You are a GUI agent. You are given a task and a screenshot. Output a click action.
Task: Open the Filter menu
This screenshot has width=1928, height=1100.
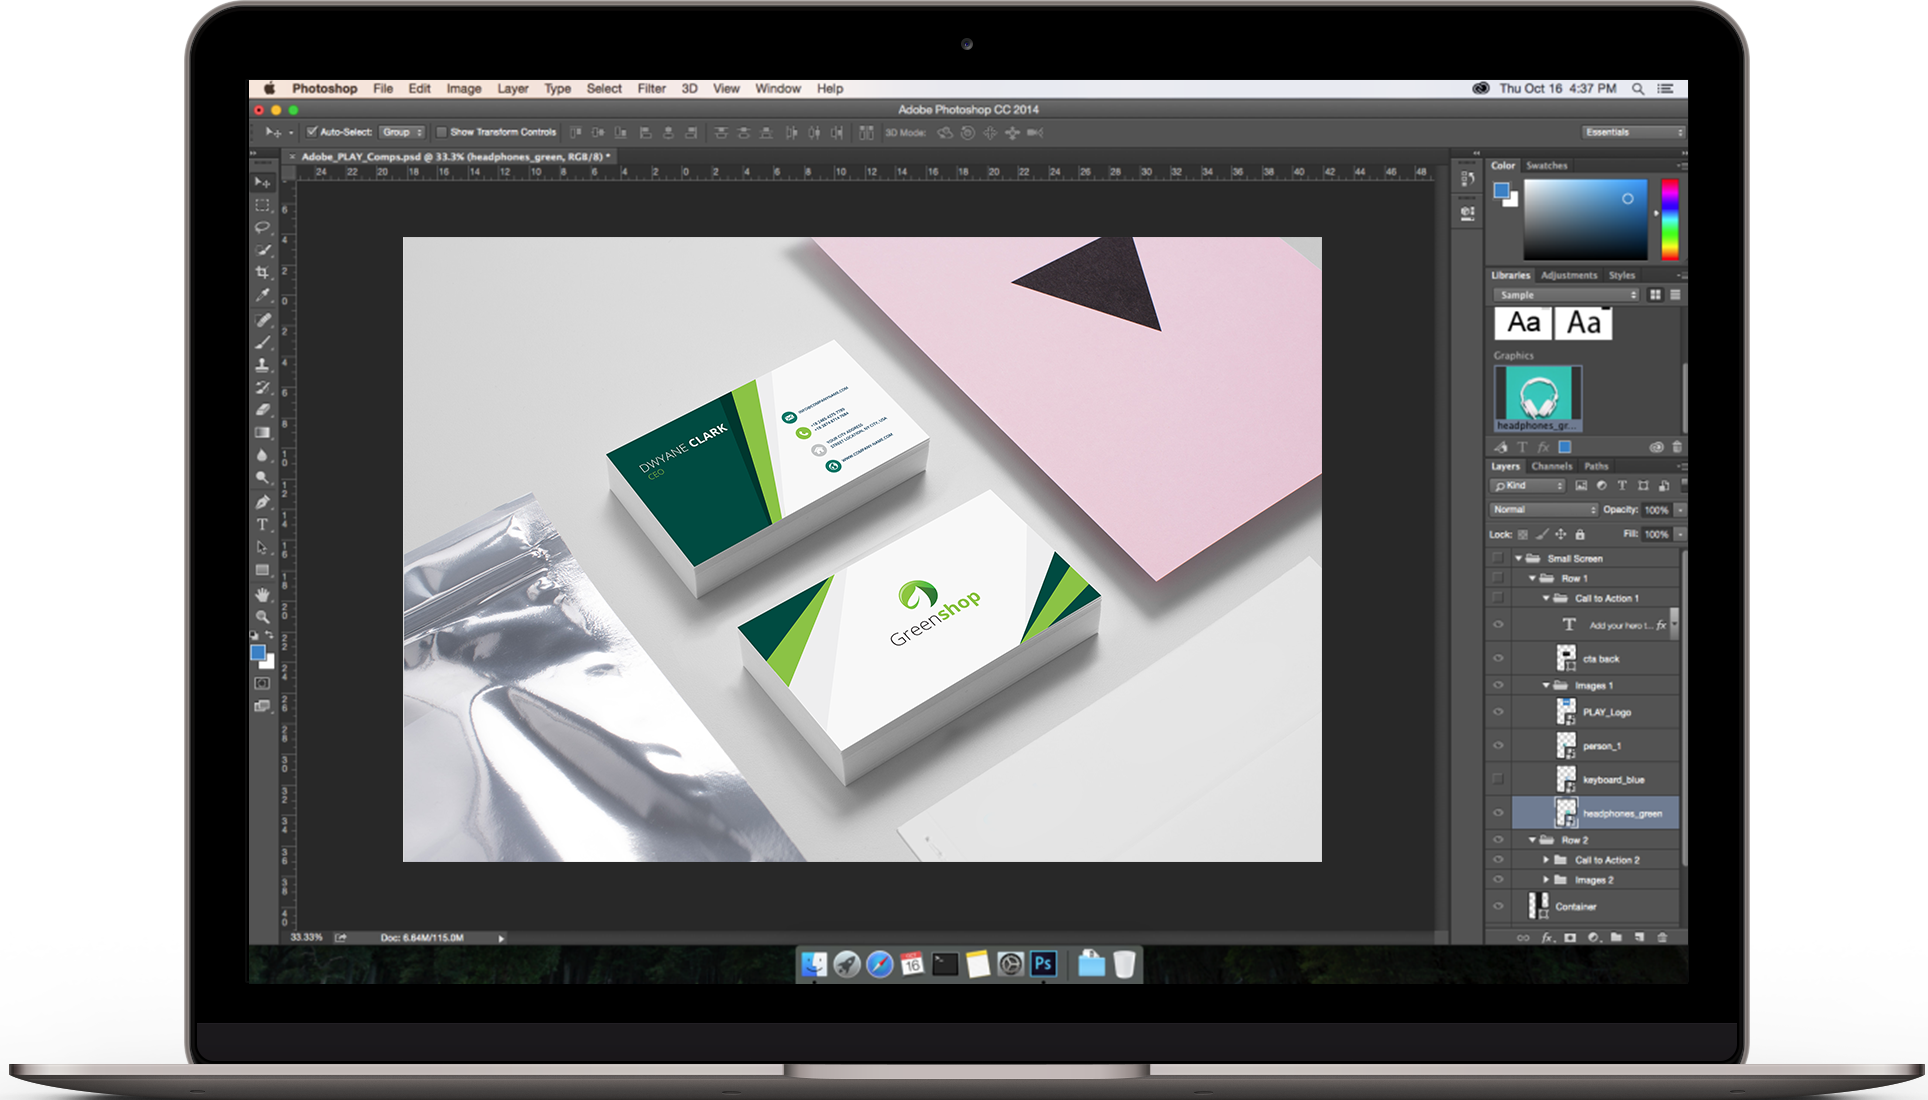[652, 89]
